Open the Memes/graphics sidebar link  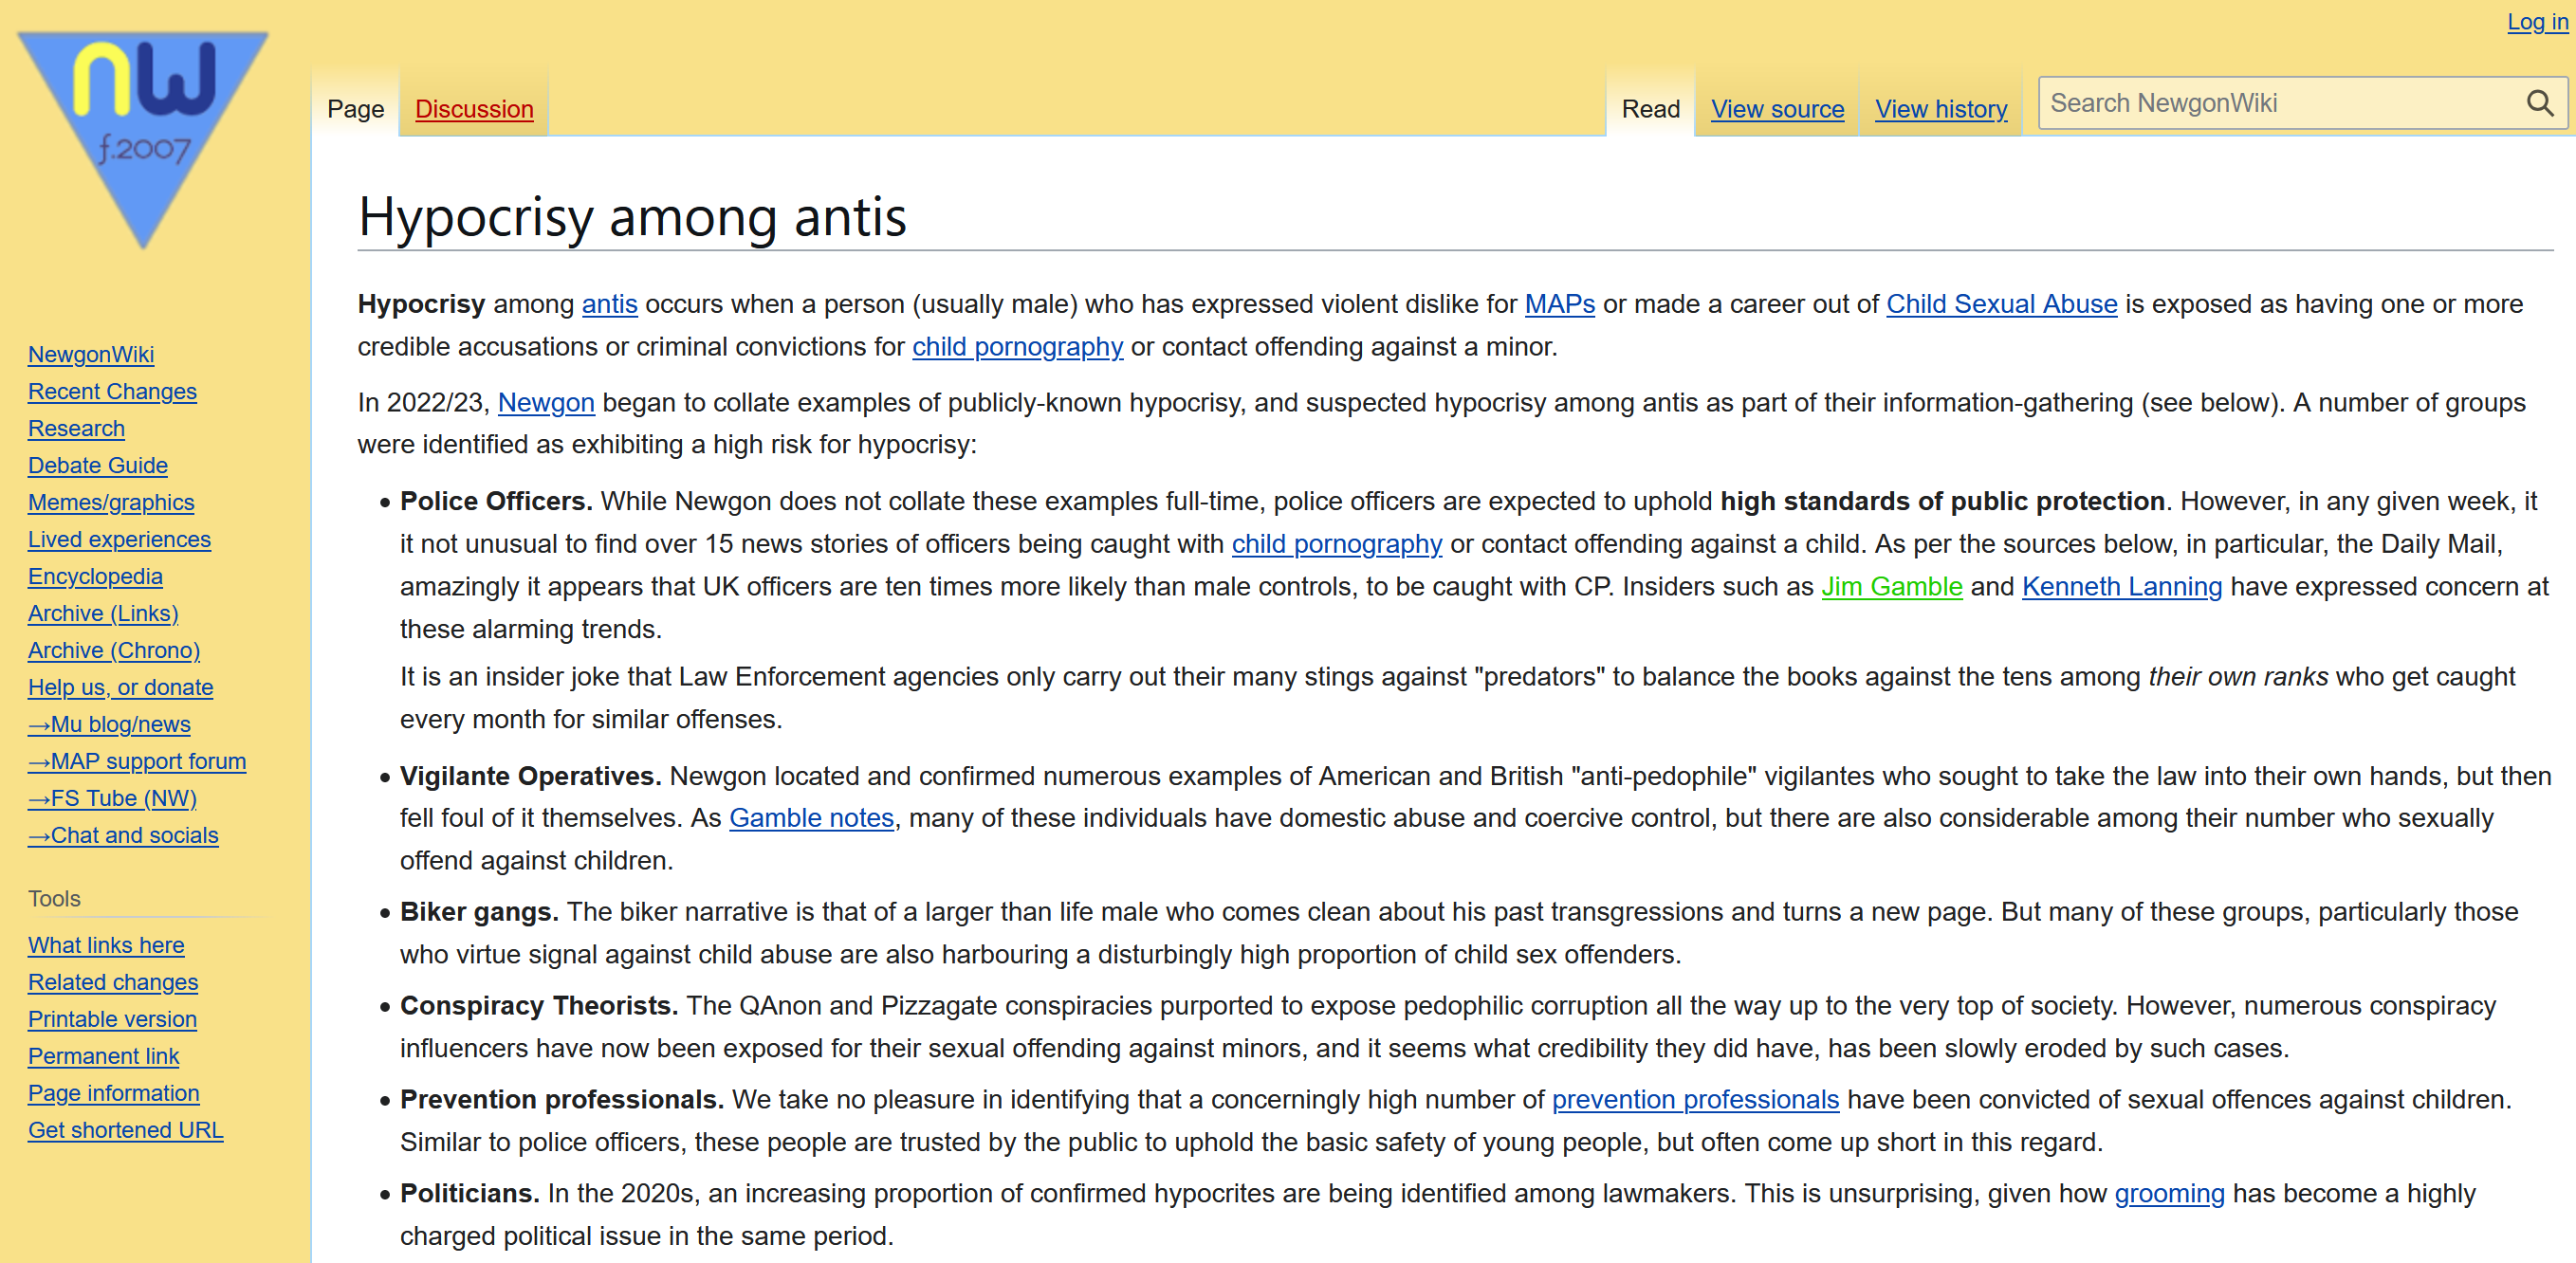point(111,502)
